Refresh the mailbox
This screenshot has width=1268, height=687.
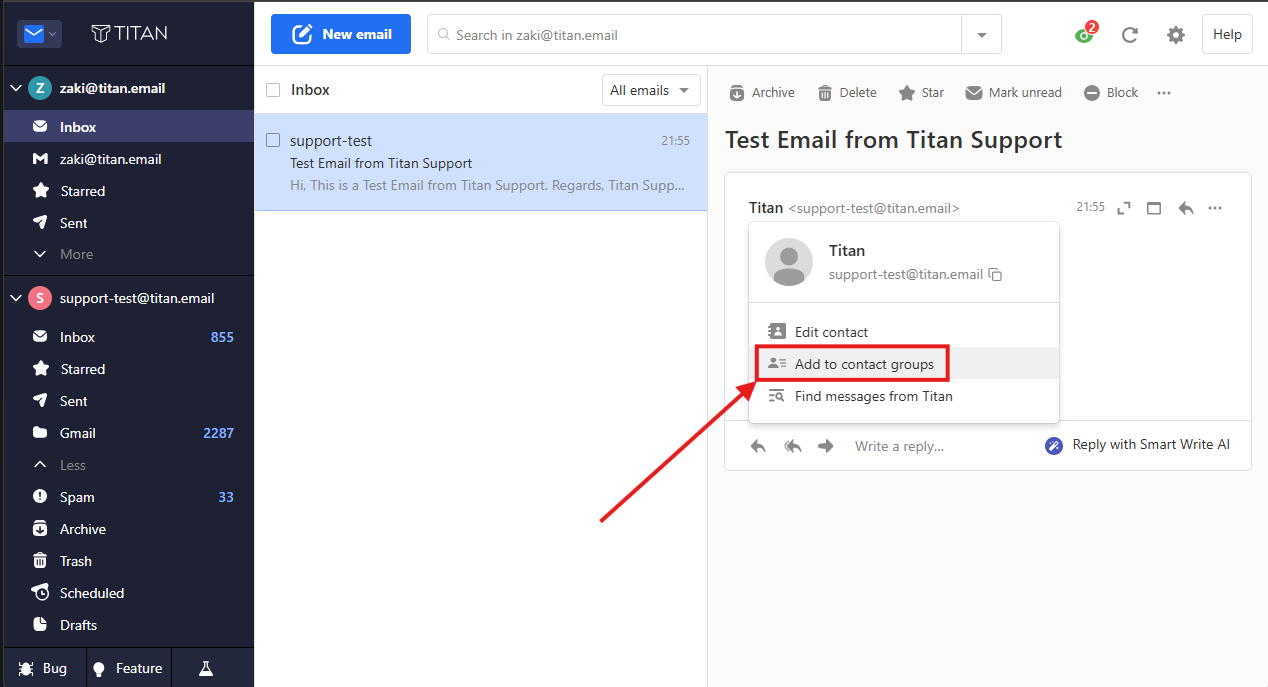point(1130,35)
